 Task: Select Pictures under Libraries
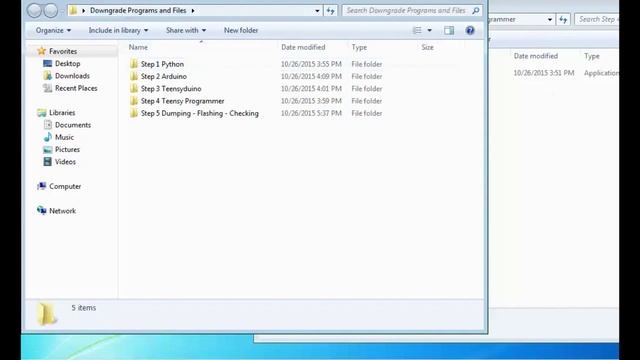[x=67, y=149]
